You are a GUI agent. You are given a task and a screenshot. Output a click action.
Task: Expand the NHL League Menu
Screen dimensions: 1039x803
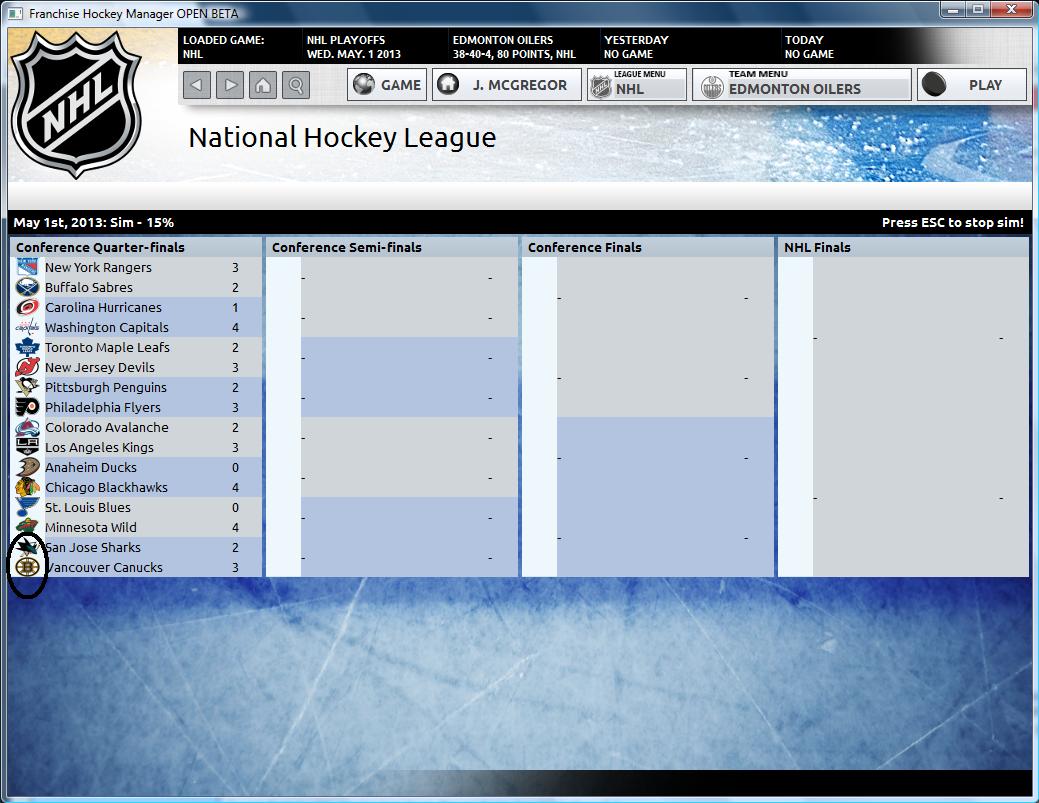[637, 85]
